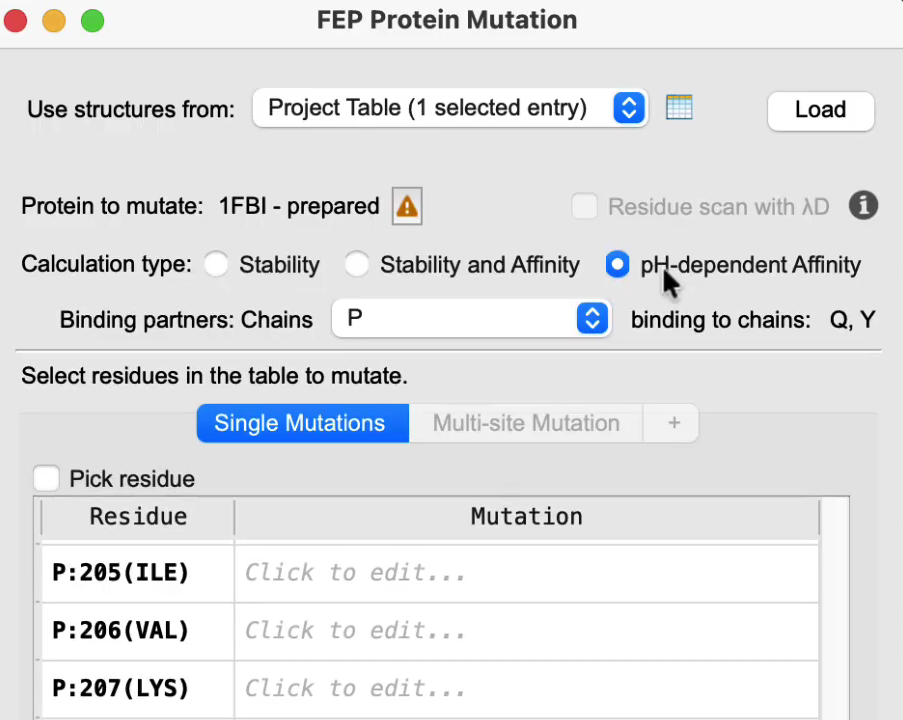Select the Stability calculation type
The width and height of the screenshot is (903, 720).
216,264
